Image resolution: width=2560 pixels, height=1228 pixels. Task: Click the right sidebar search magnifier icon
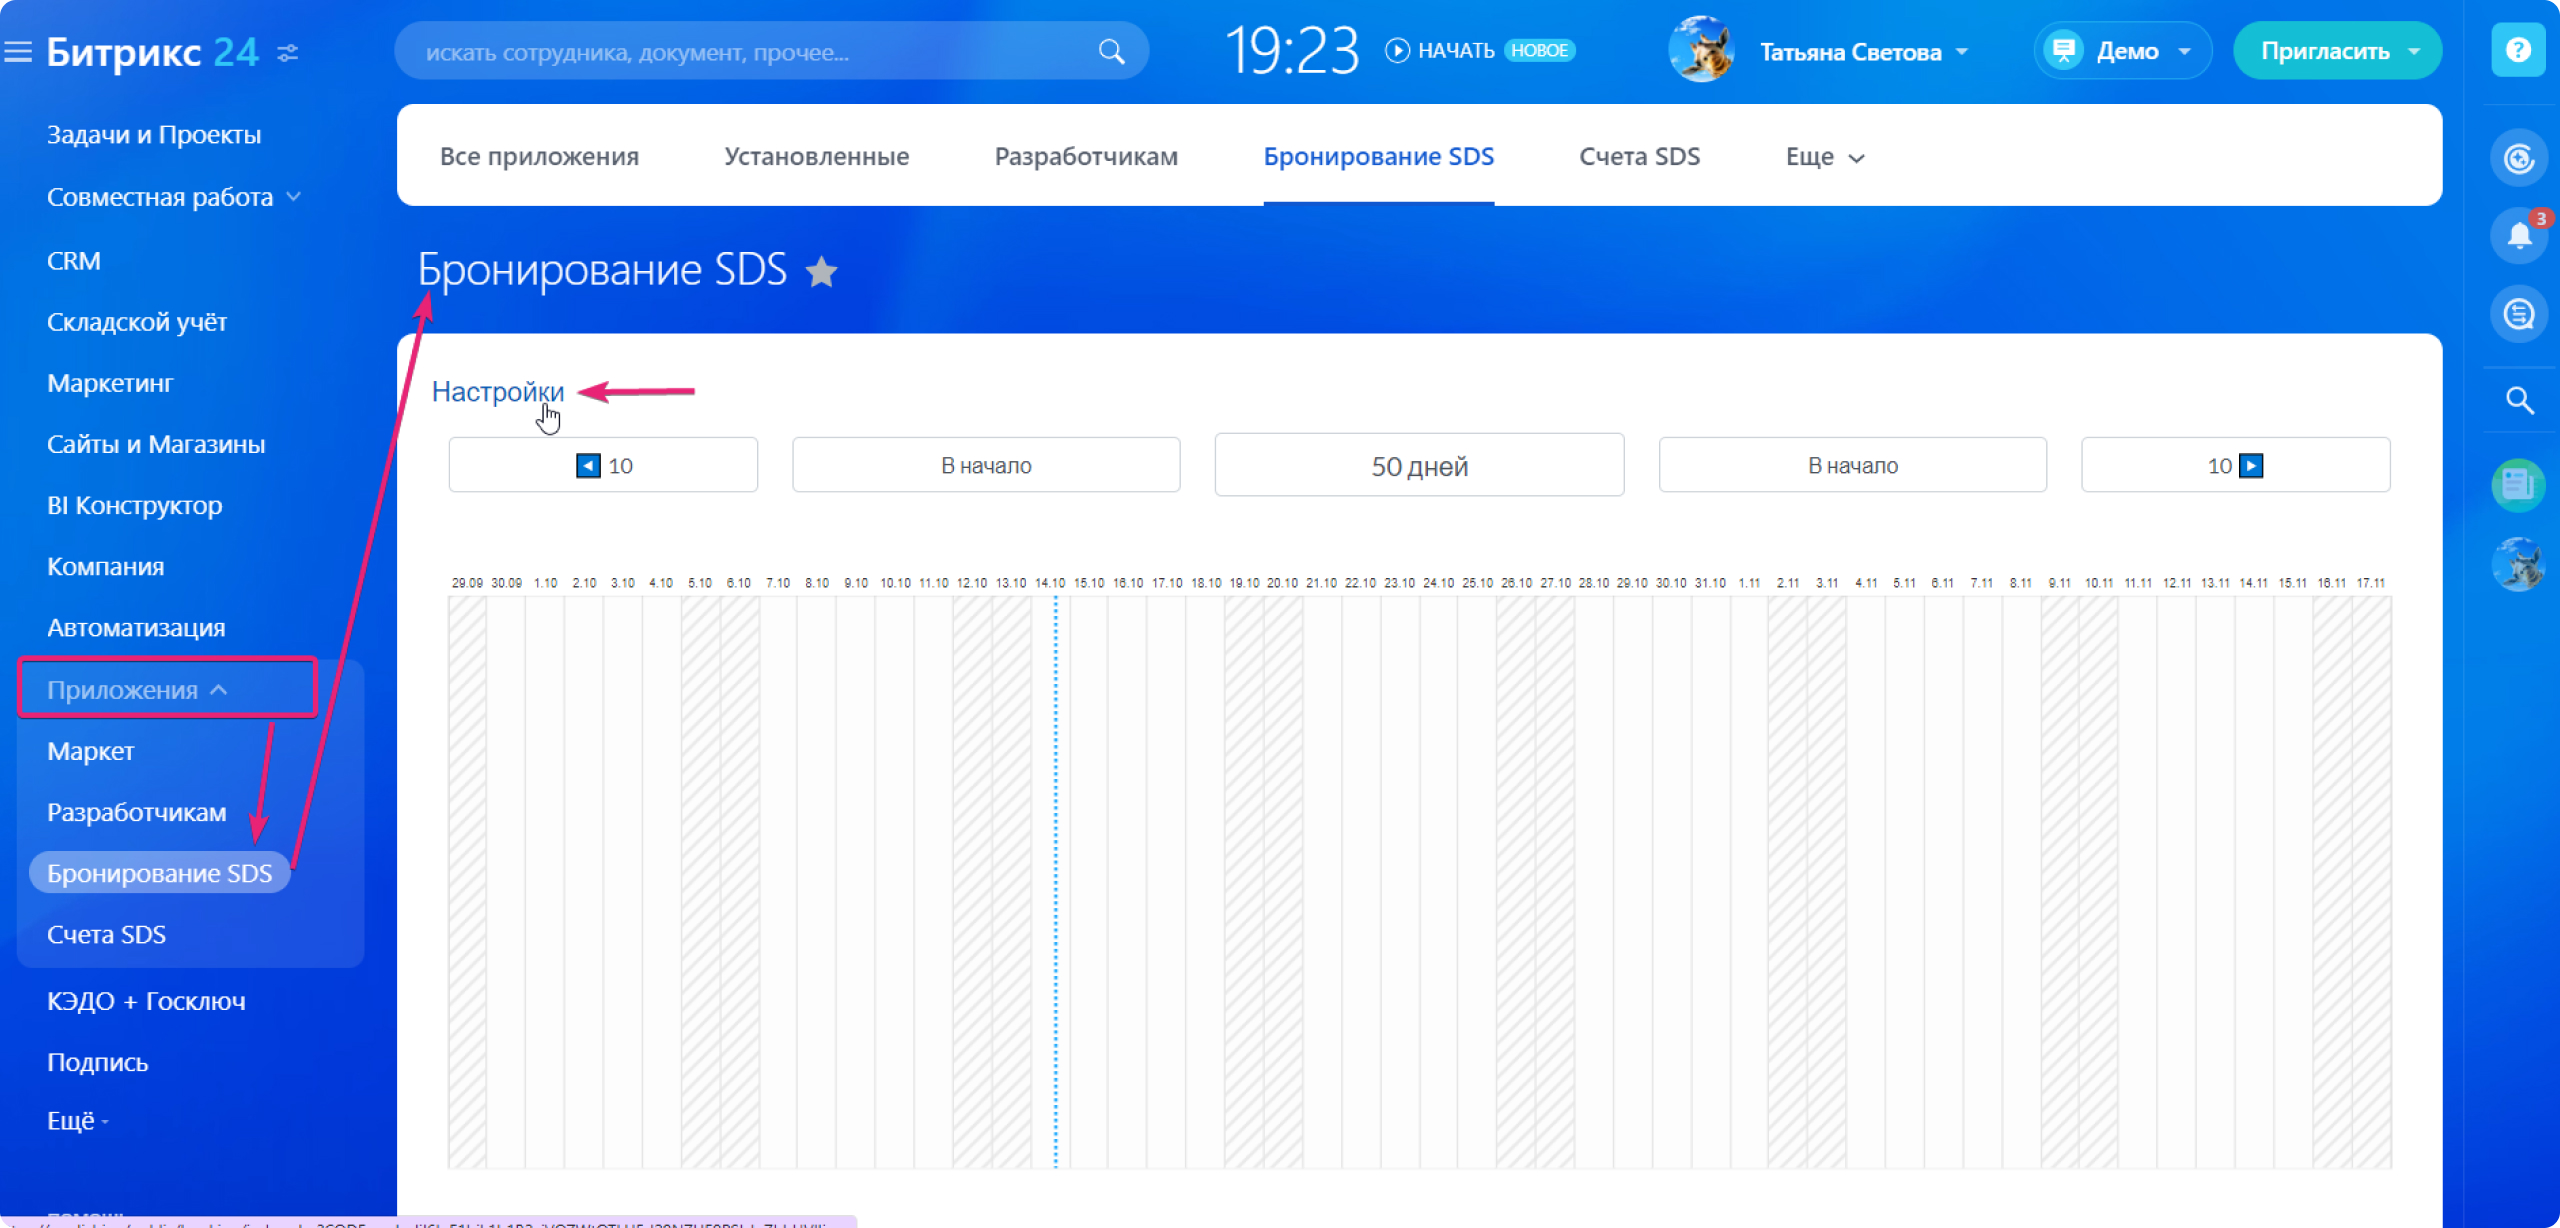click(x=2518, y=401)
